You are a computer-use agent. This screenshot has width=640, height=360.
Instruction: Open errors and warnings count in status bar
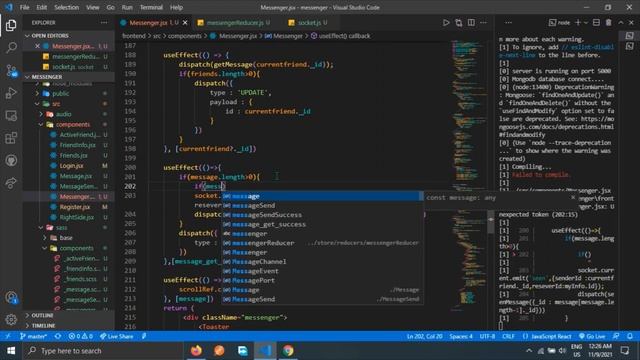click(x=81, y=336)
